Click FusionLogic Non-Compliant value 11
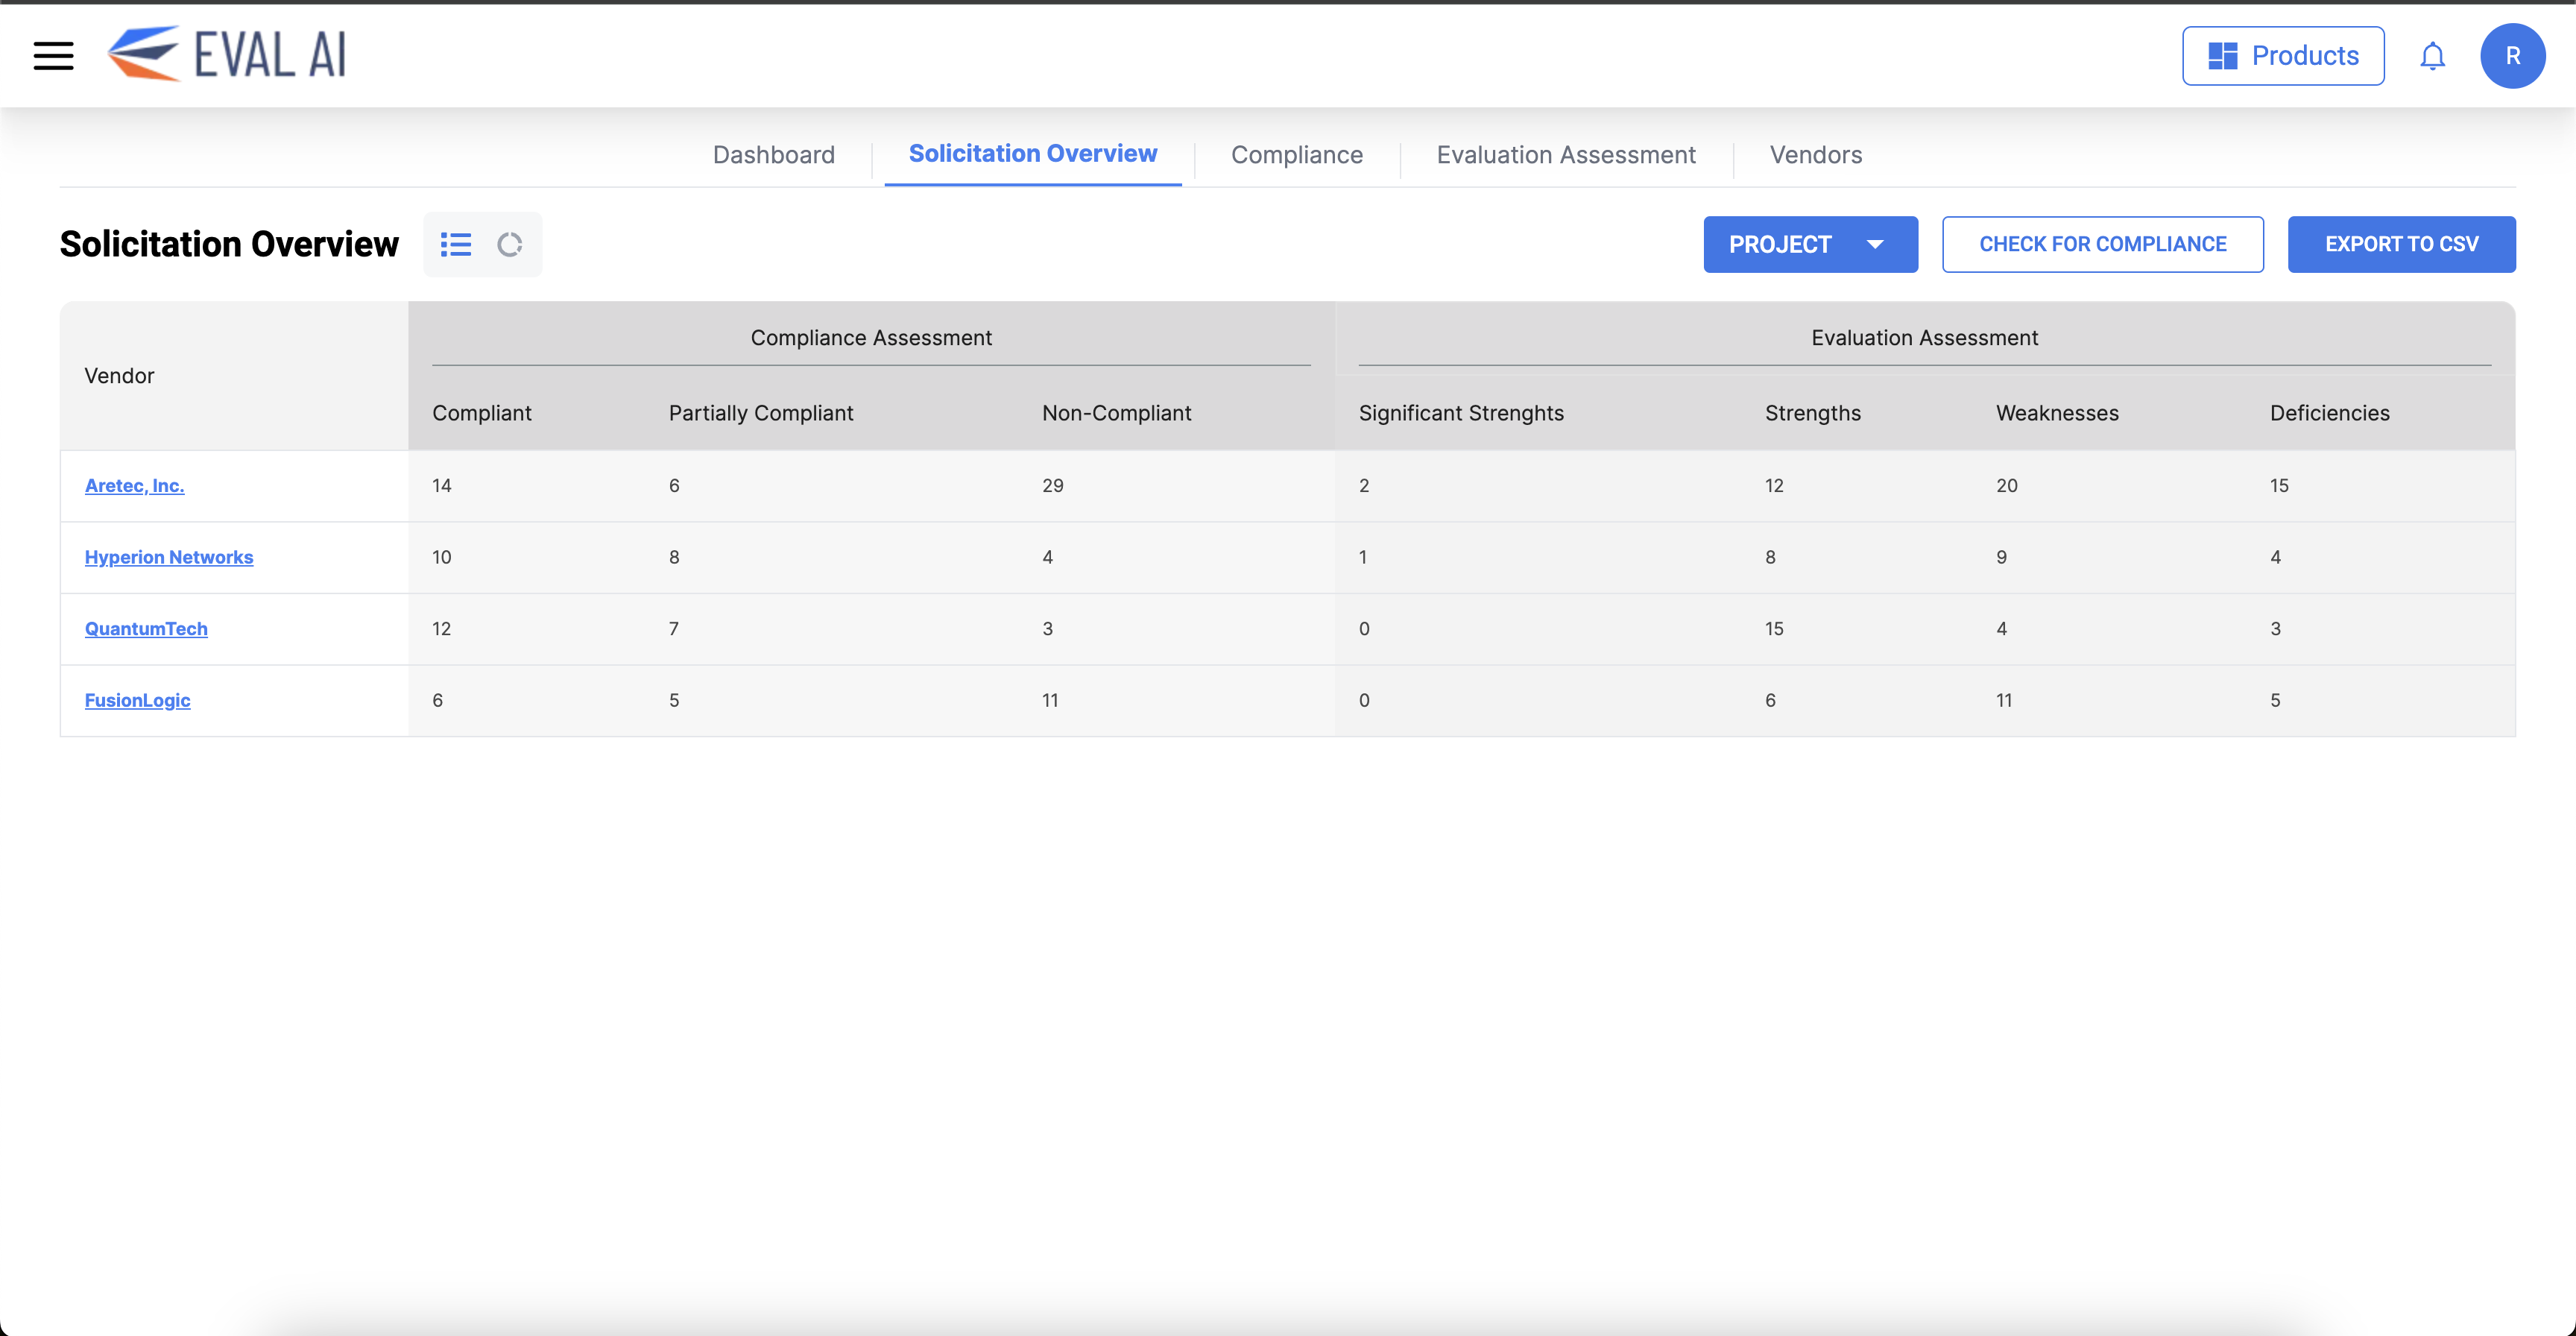Screen dimensions: 2576x1336 pos(1049,700)
